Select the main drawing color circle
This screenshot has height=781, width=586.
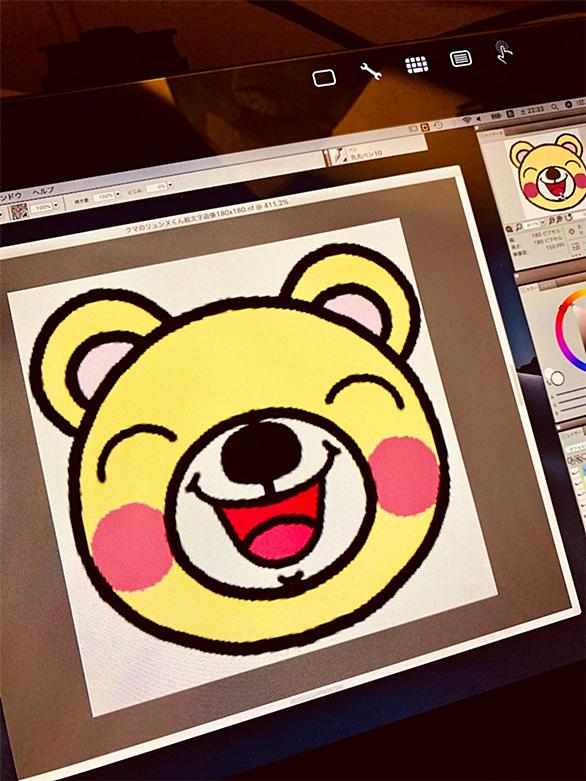[x=558, y=378]
